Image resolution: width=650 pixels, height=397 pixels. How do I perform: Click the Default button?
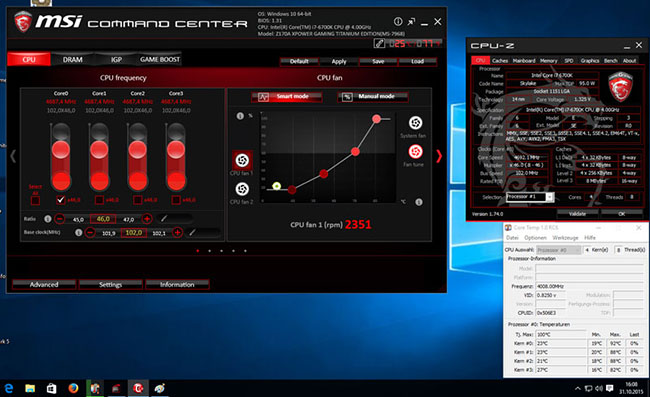point(299,61)
